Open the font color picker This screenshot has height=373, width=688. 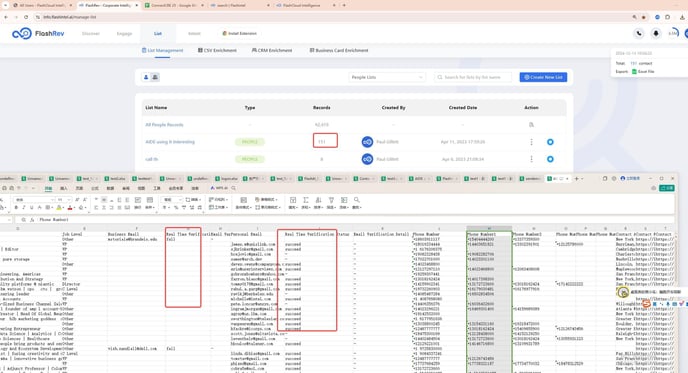pos(71,207)
